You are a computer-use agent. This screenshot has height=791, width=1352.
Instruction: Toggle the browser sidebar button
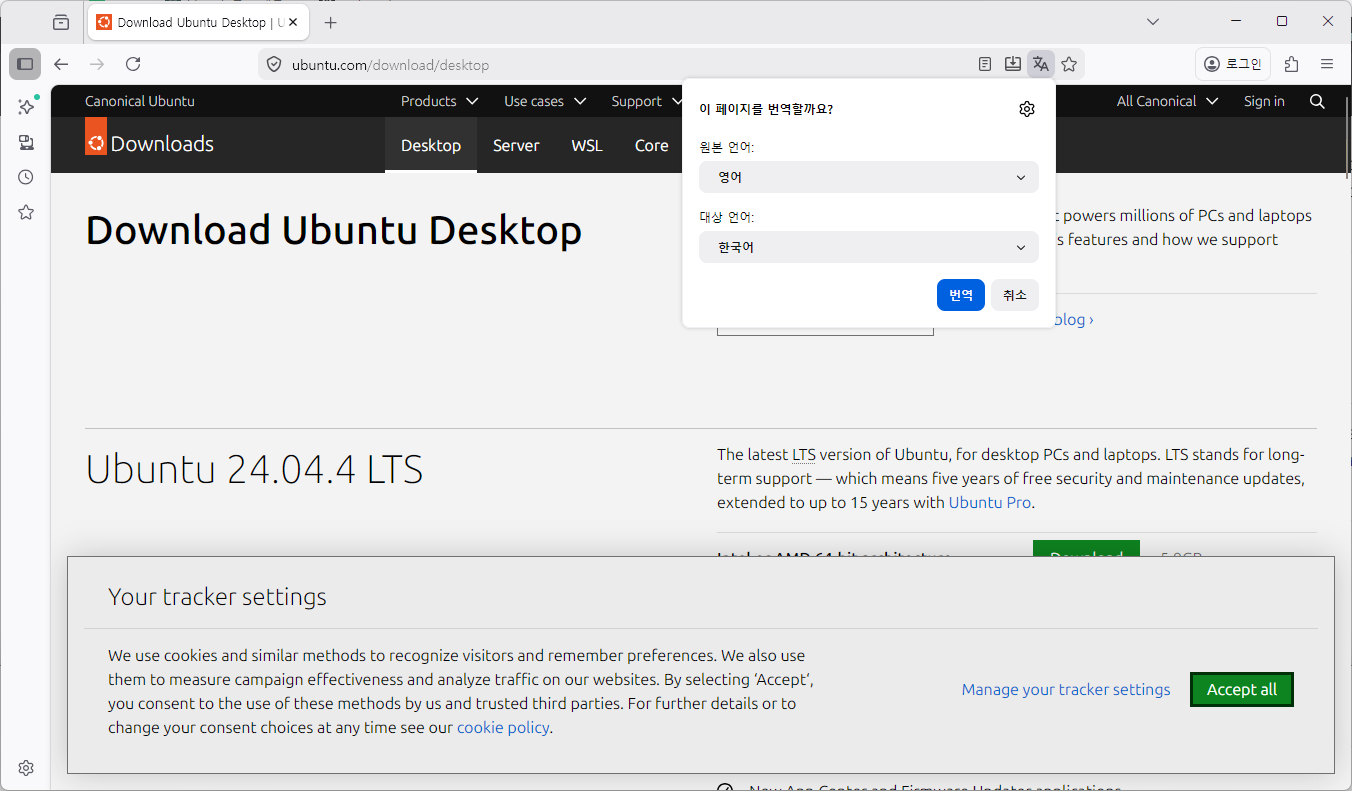pos(25,64)
